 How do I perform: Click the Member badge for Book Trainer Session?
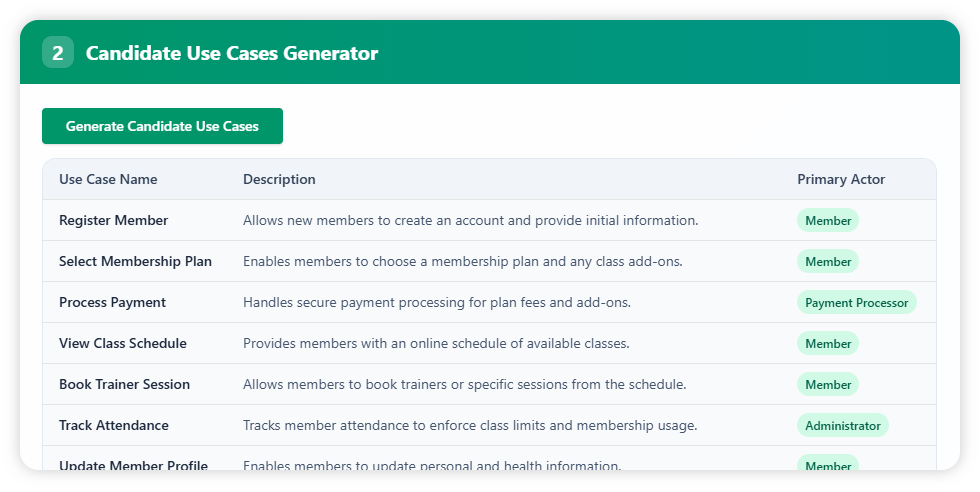[x=828, y=385]
